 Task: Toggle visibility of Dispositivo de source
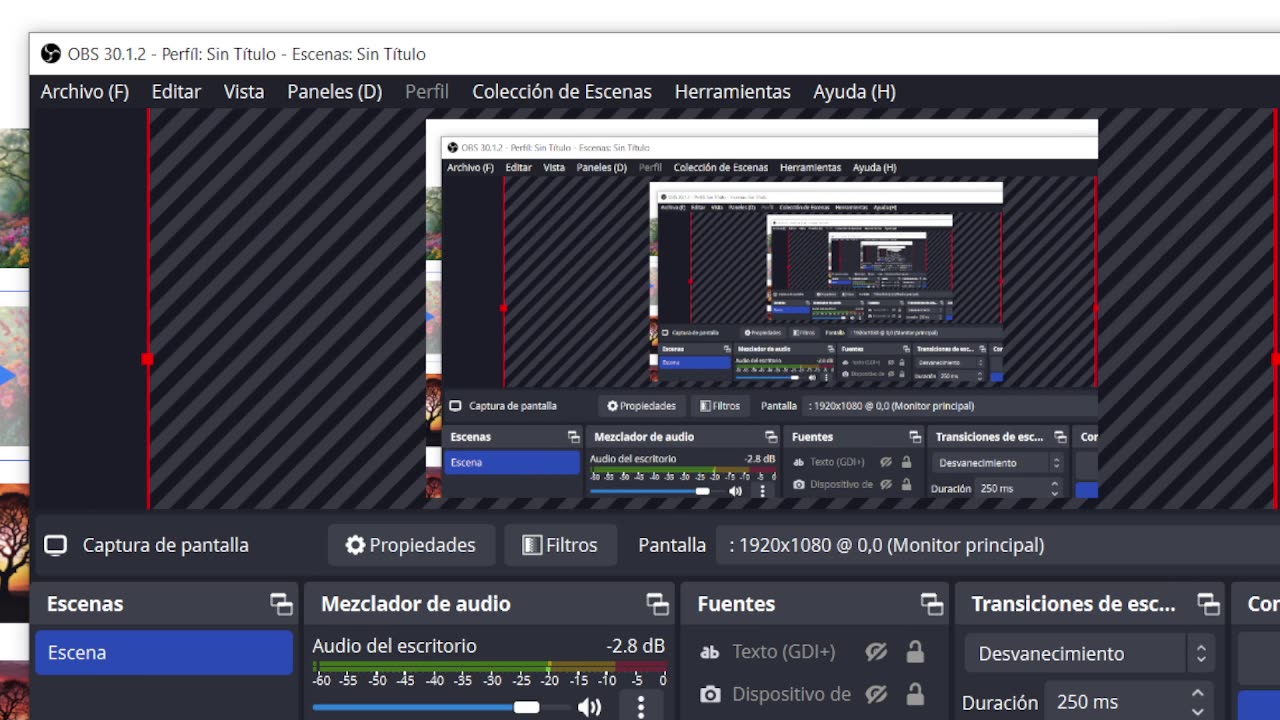[876, 694]
